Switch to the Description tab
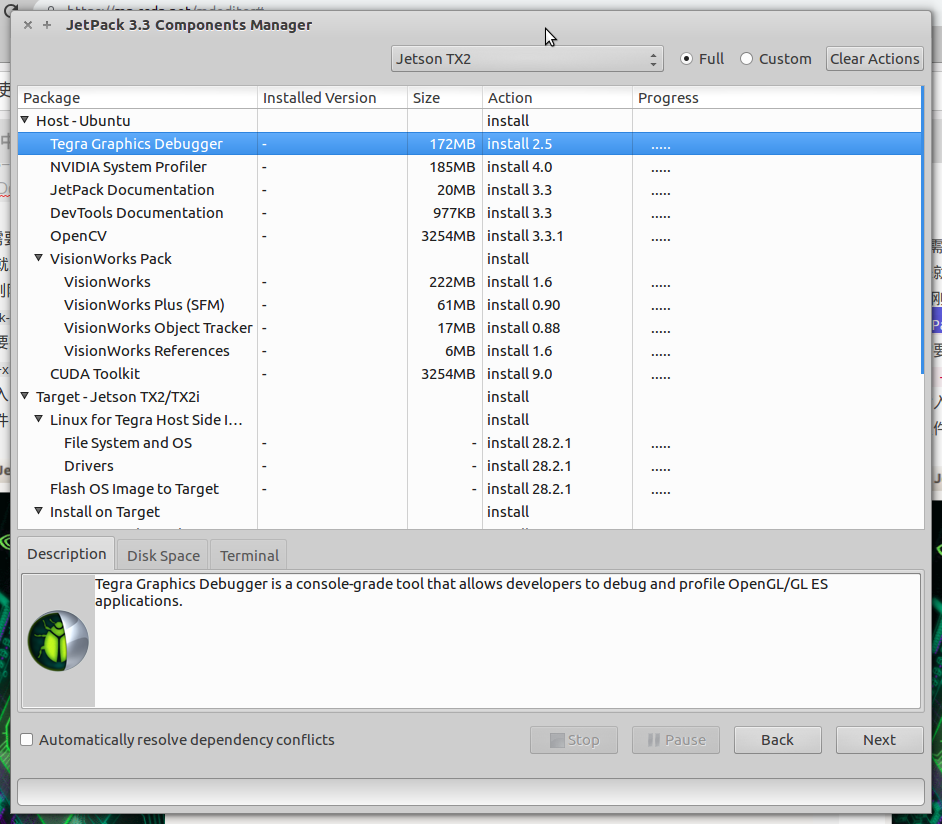 tap(67, 554)
